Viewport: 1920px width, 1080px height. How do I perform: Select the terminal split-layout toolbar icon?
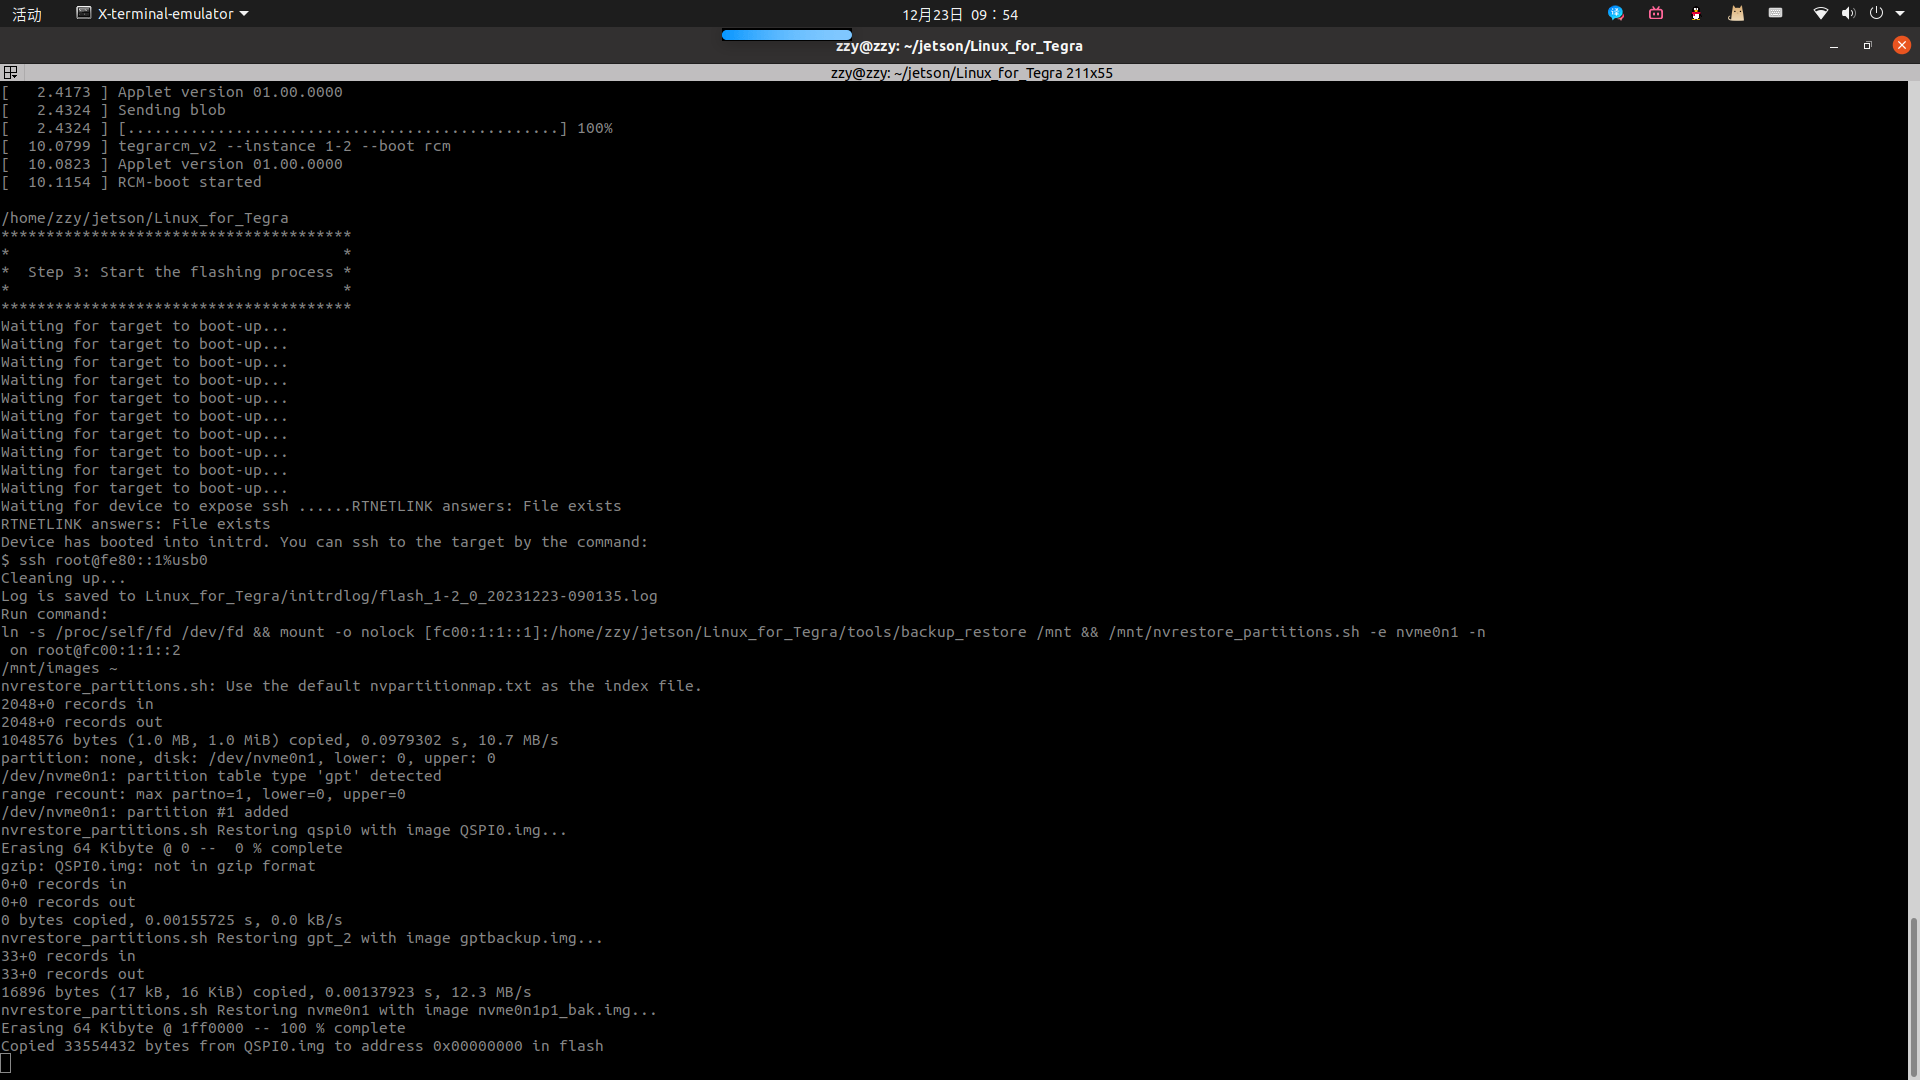(11, 72)
